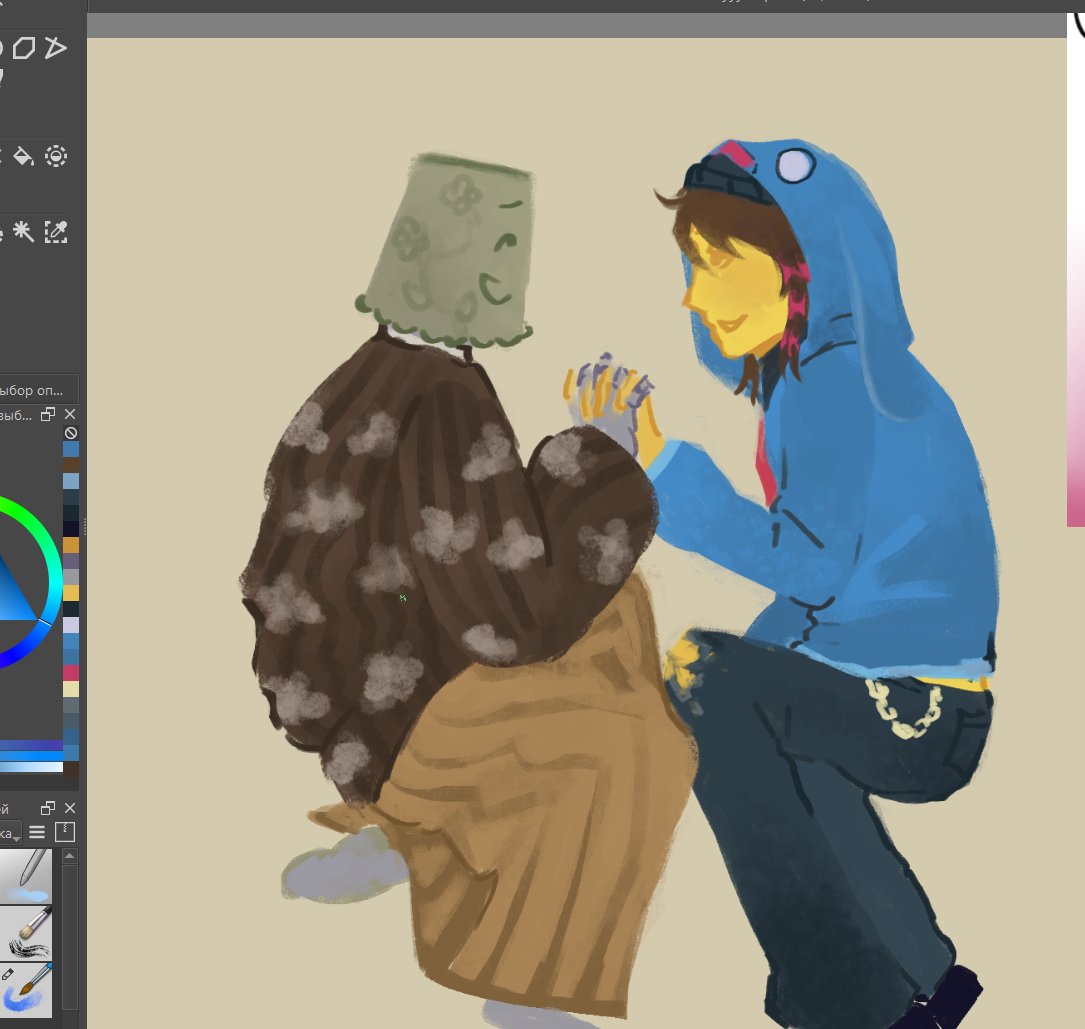Select the pen brush preset with light blue stroke
Image resolution: width=1085 pixels, height=1029 pixels.
[26, 876]
